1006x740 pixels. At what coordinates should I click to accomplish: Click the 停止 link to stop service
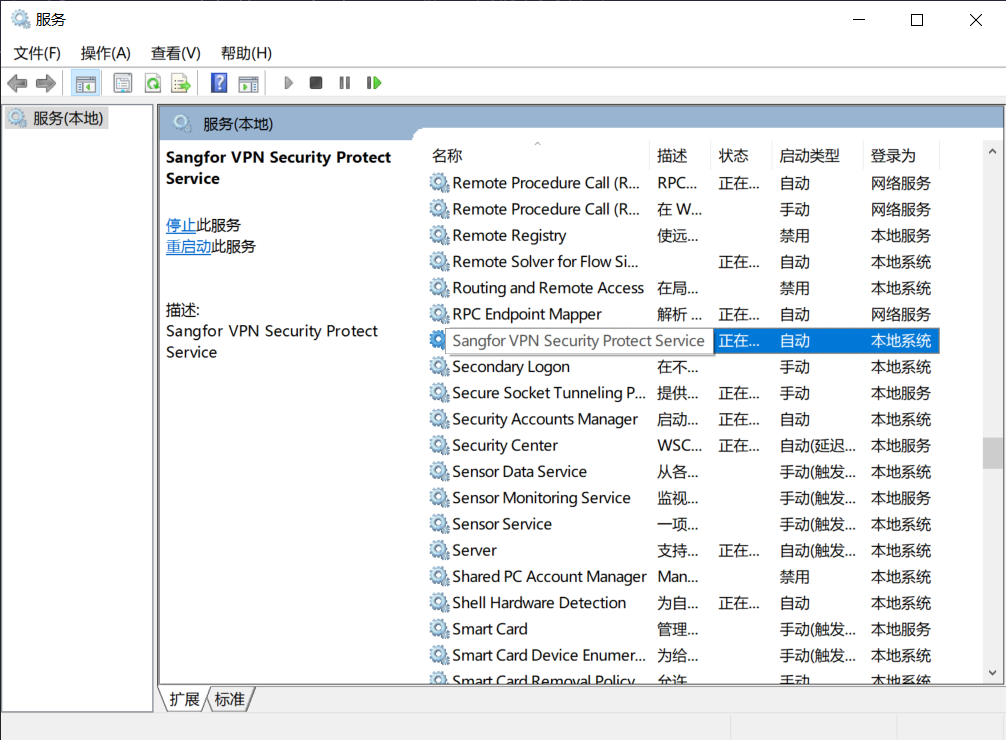point(181,225)
